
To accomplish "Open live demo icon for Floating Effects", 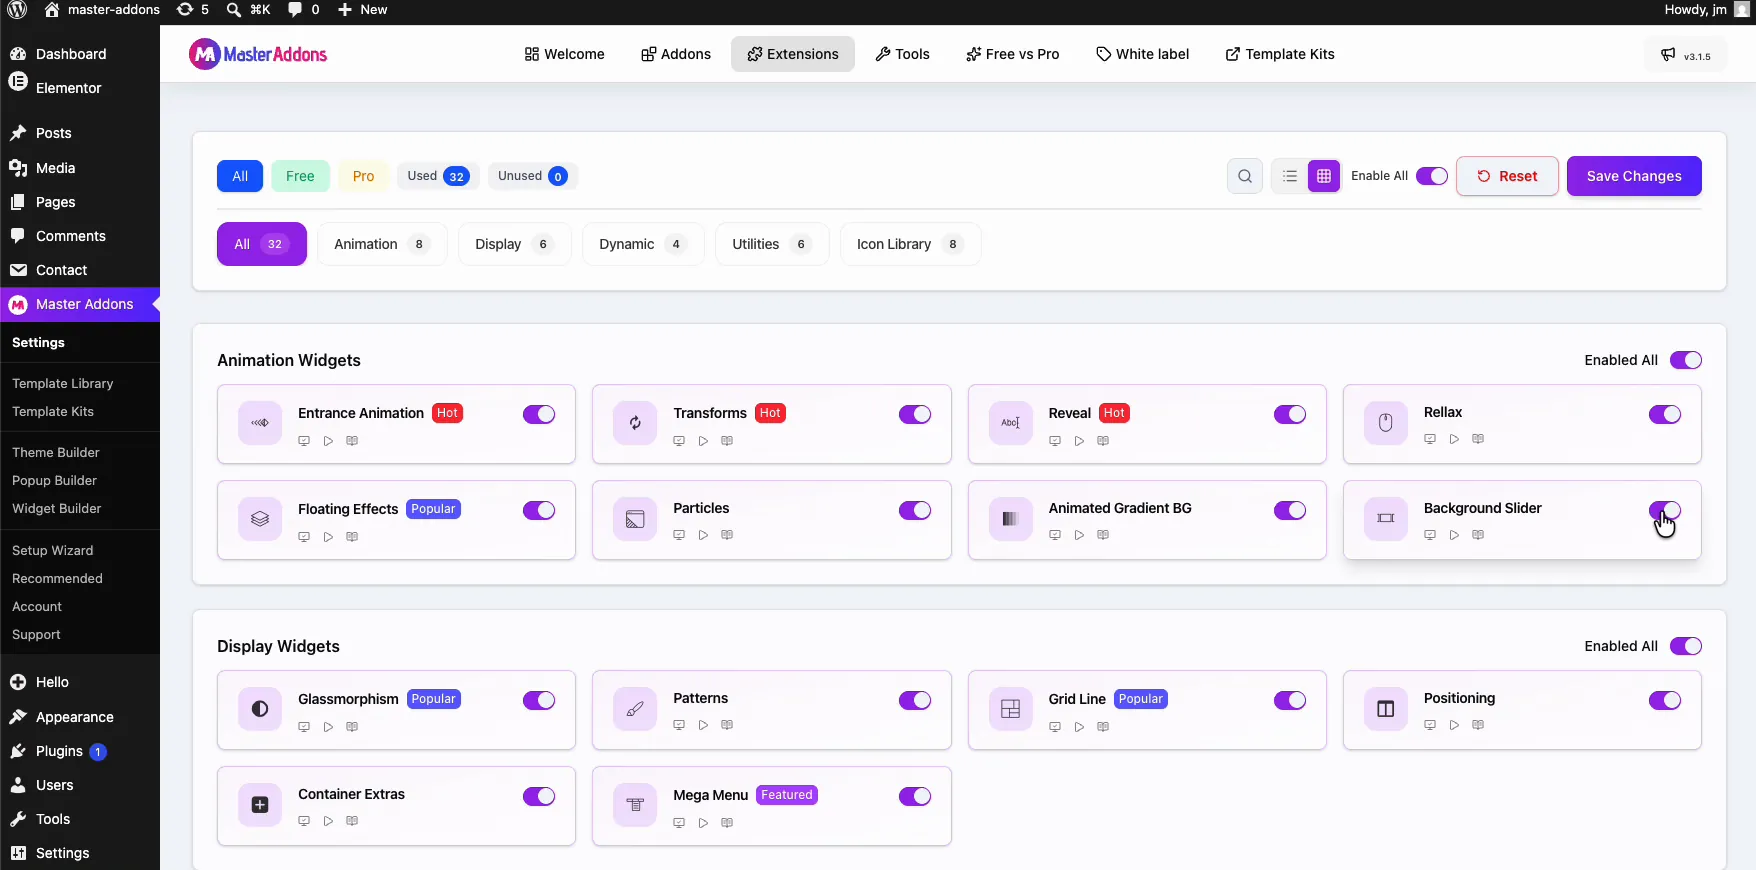I will (304, 537).
